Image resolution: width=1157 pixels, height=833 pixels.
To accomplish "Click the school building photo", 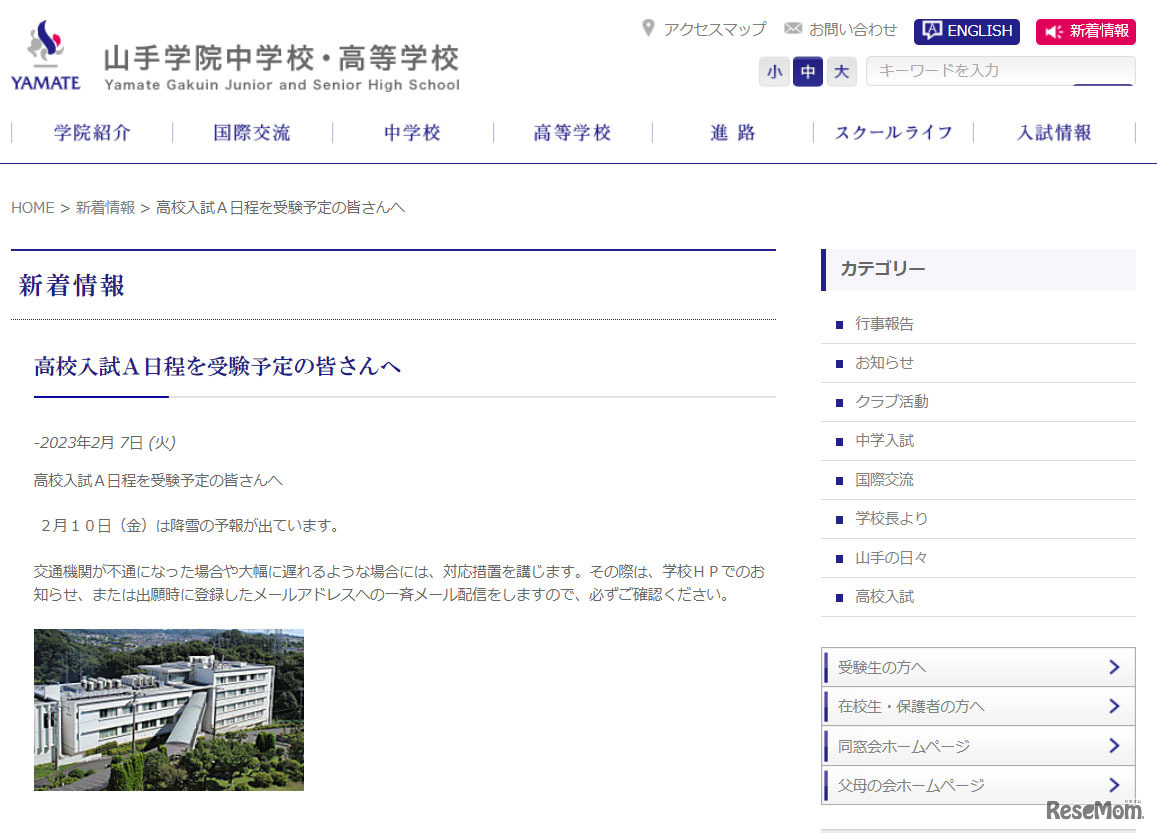I will [x=168, y=708].
